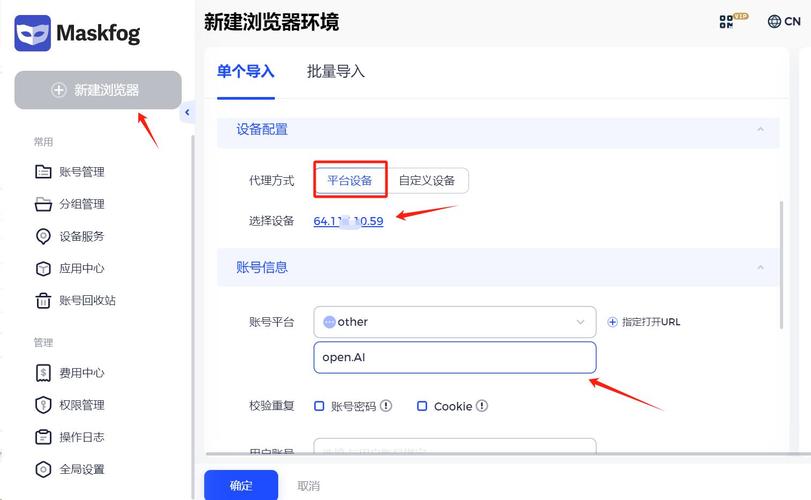The image size is (811, 500).
Task: Tick the Cookie checkbox
Action: [x=422, y=406]
